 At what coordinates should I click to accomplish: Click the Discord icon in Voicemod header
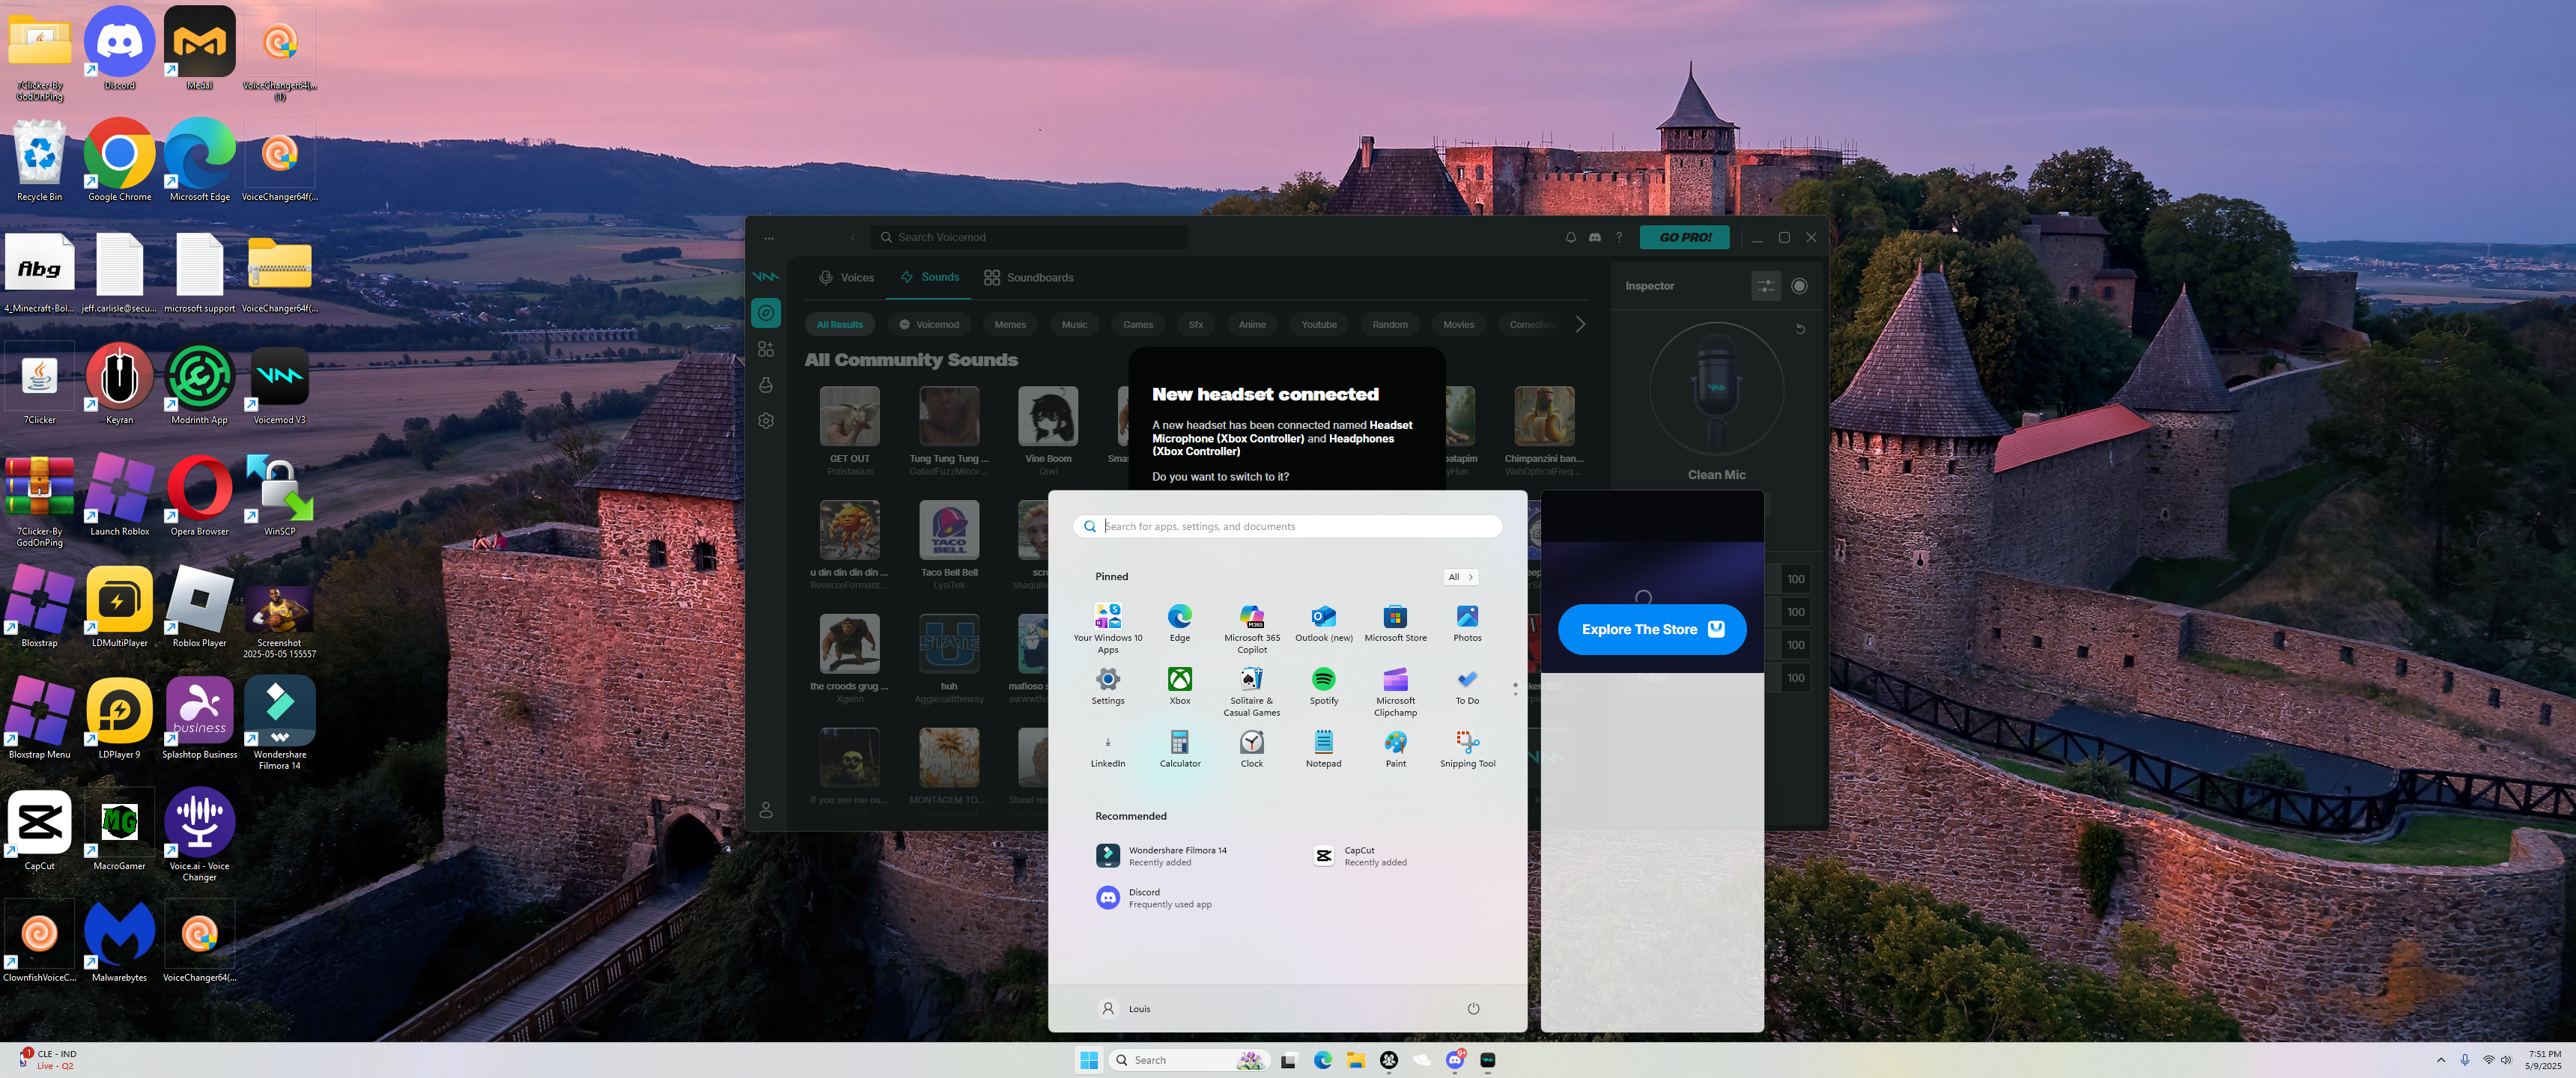[1595, 237]
